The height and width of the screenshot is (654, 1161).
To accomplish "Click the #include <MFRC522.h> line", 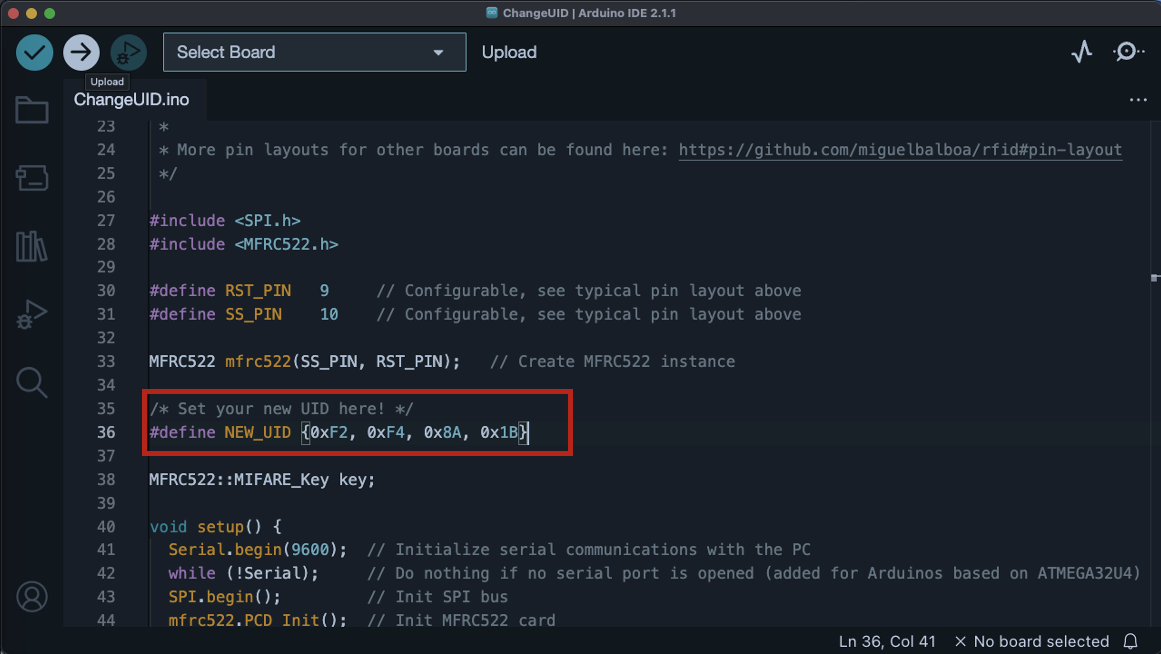I will pyautogui.click(x=244, y=244).
